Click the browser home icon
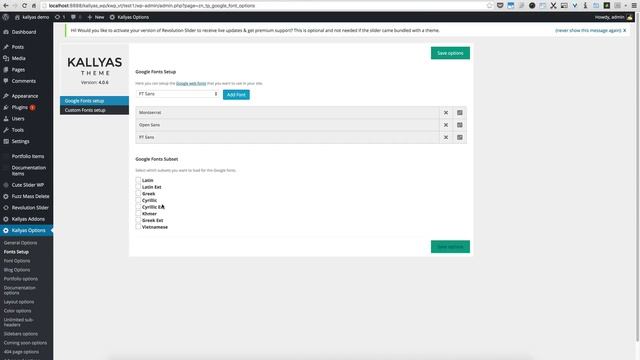The image size is (640, 360). (34, 6)
